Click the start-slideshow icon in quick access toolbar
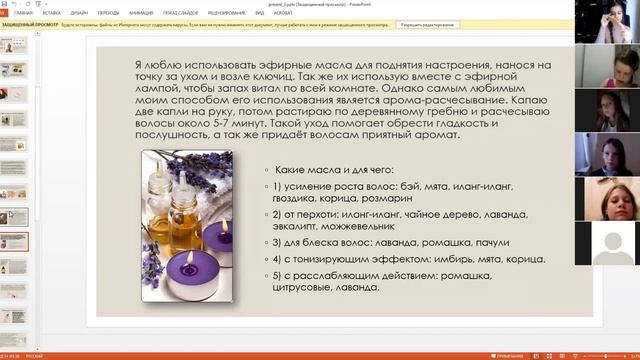 pos(38,4)
